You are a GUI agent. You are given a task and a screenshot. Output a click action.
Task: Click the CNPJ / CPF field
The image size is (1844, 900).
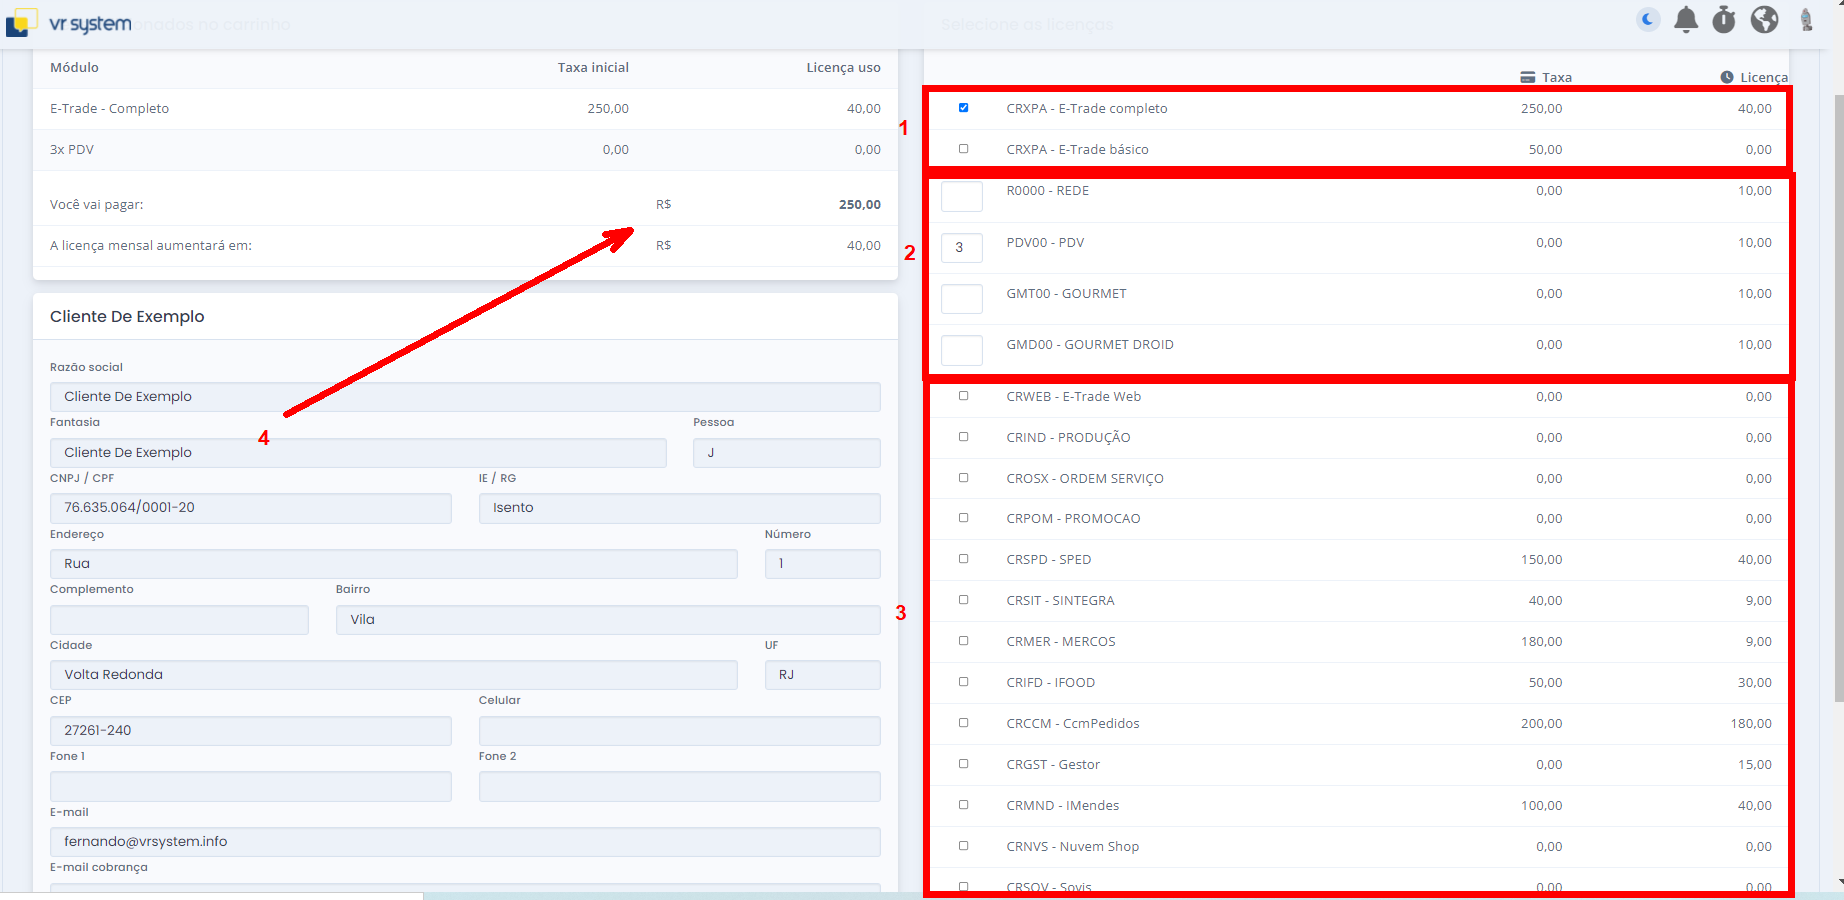click(250, 508)
